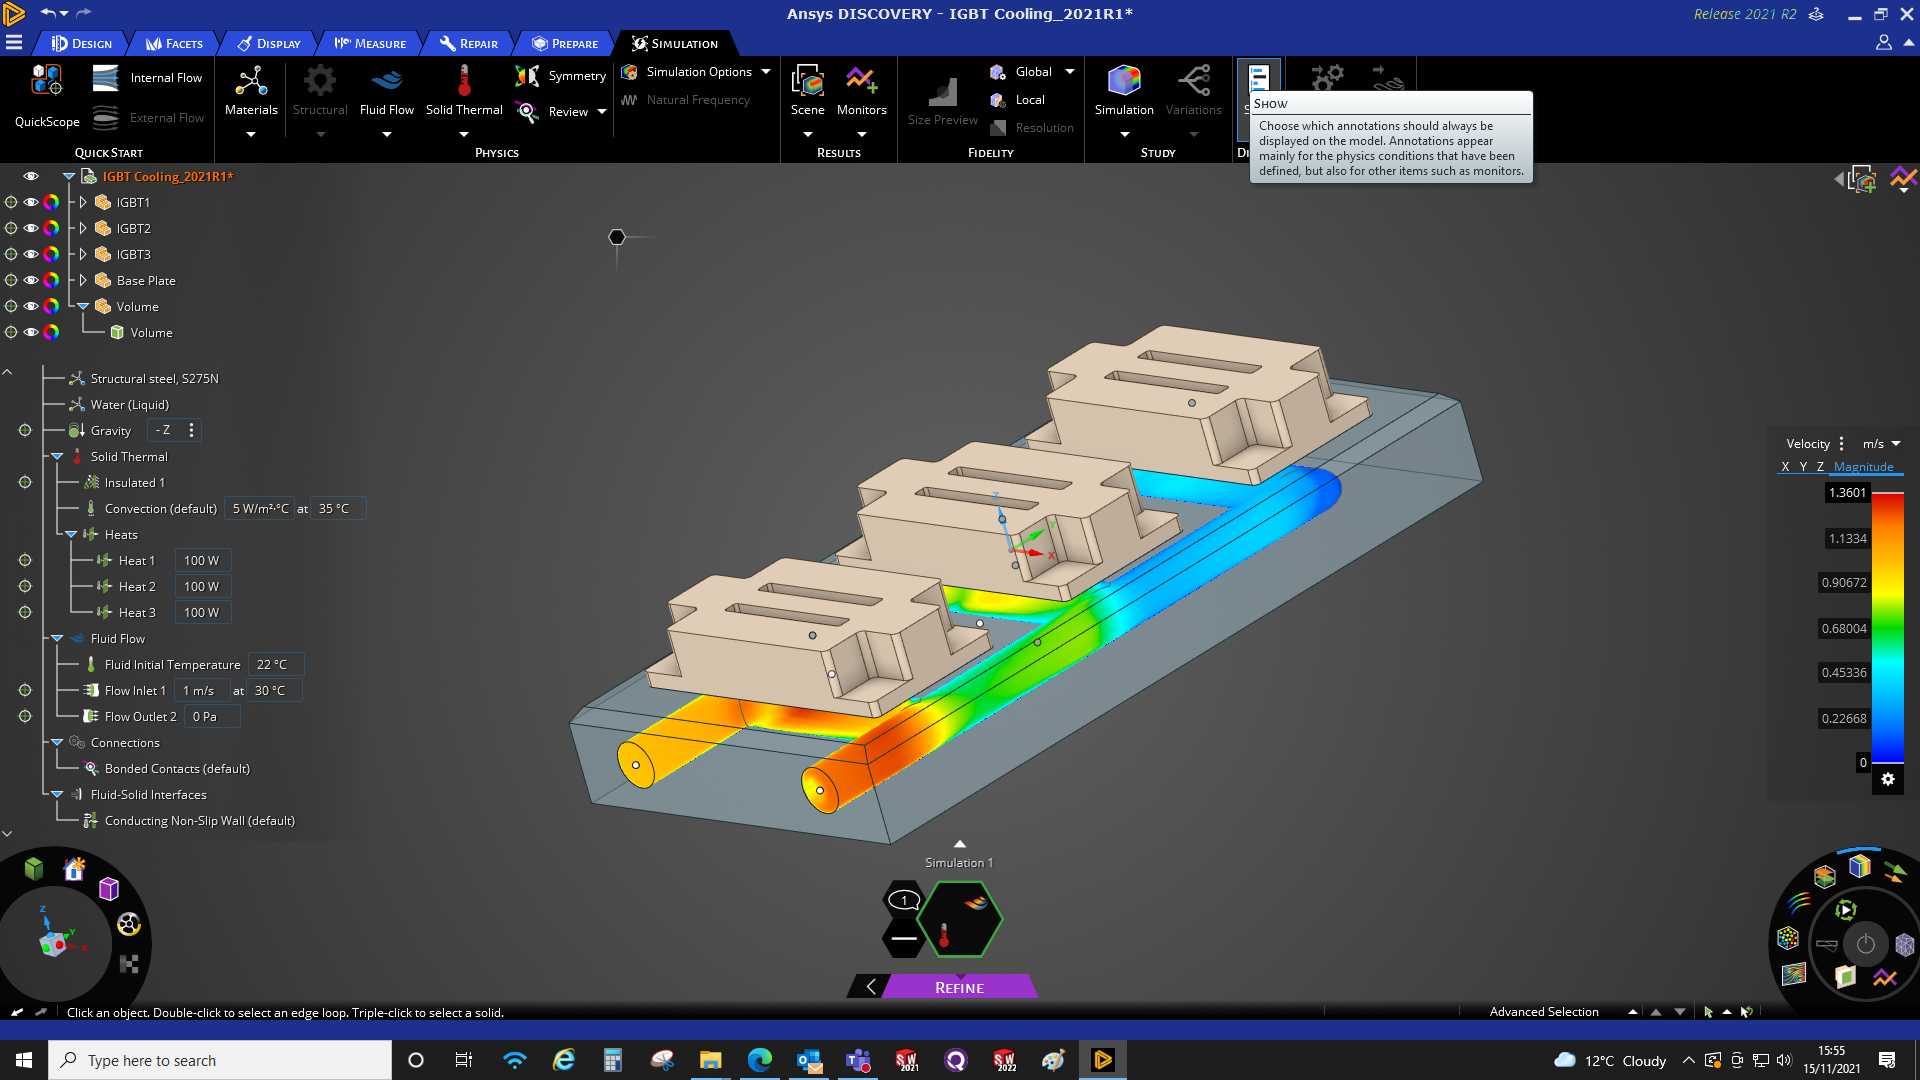Click color wheel for IGBT1
Viewport: 1920px width, 1080px height.
[51, 202]
